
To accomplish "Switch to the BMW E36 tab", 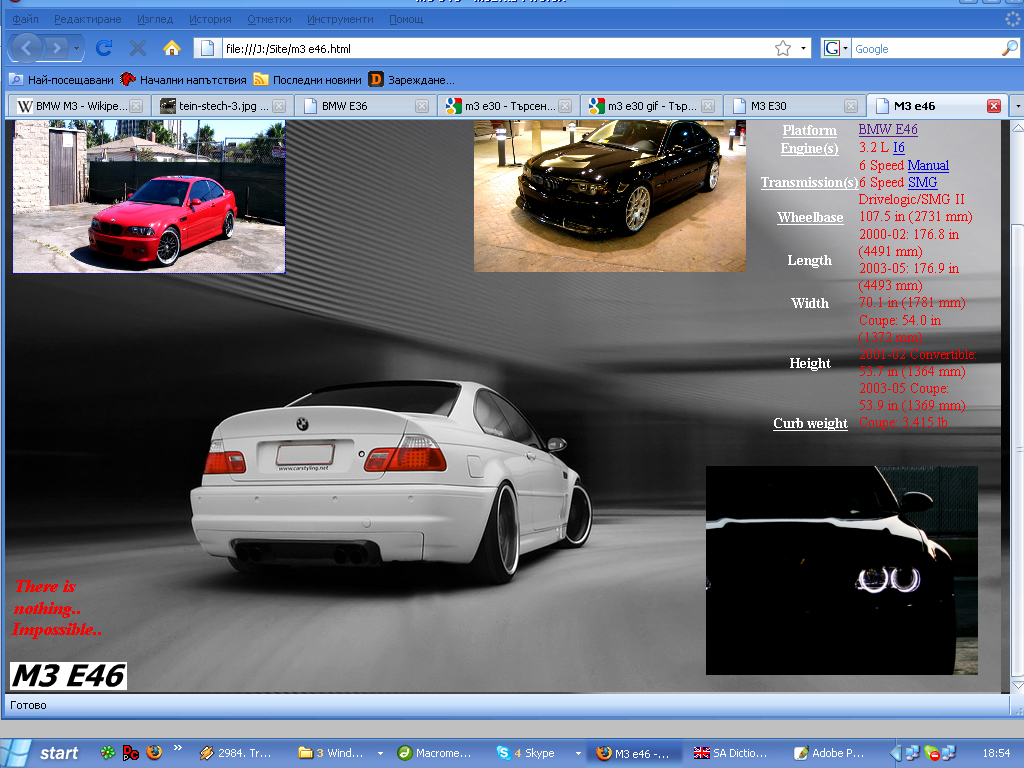I will [x=366, y=106].
